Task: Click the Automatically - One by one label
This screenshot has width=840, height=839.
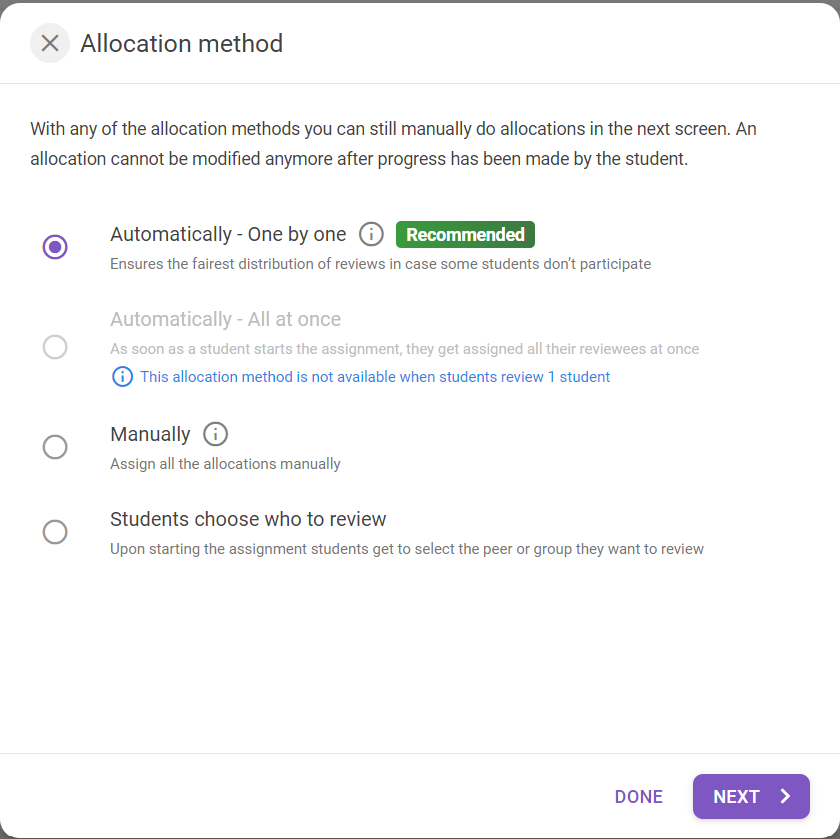Action: 228,235
